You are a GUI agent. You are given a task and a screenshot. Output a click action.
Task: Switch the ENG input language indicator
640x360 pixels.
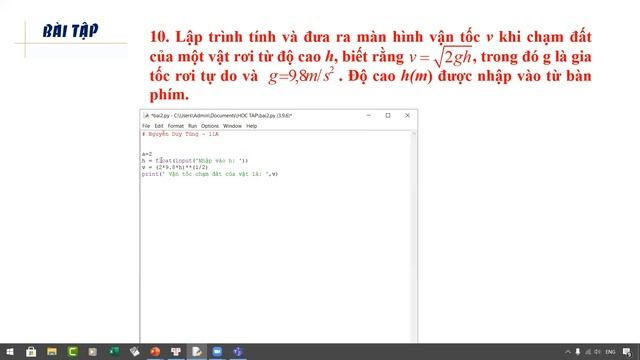tap(610, 351)
